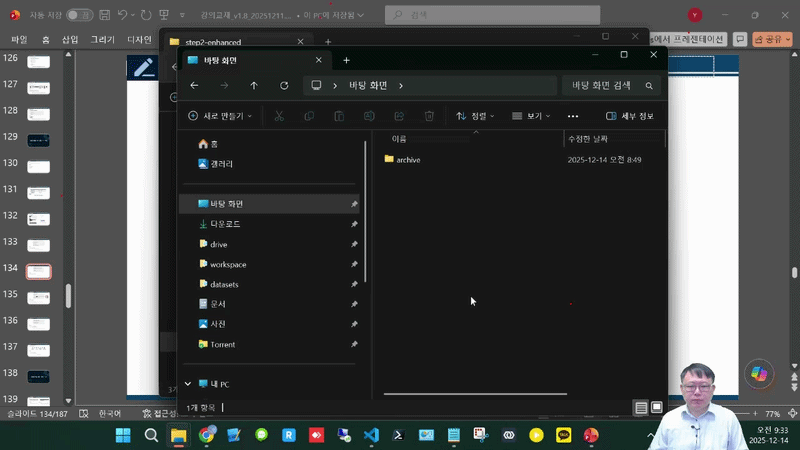
Task: Open the three-dots more options menu
Action: (x=573, y=116)
